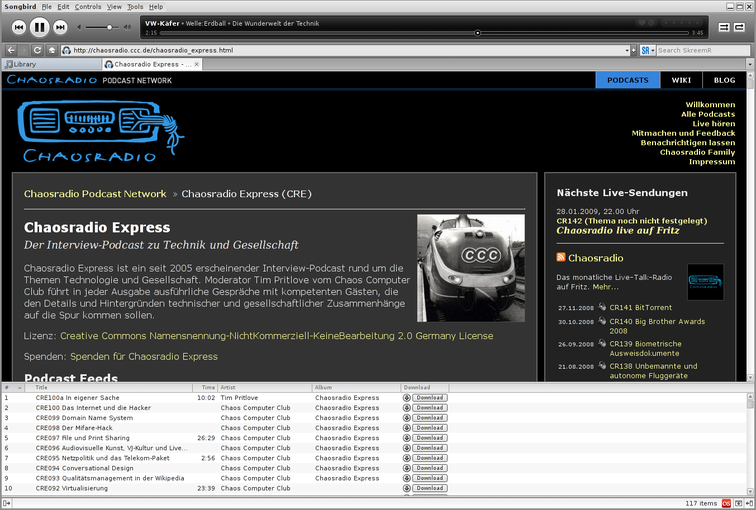Viewport: 756px width, 510px height.
Task: Ban this track with the circle icon
Action: 651,23
